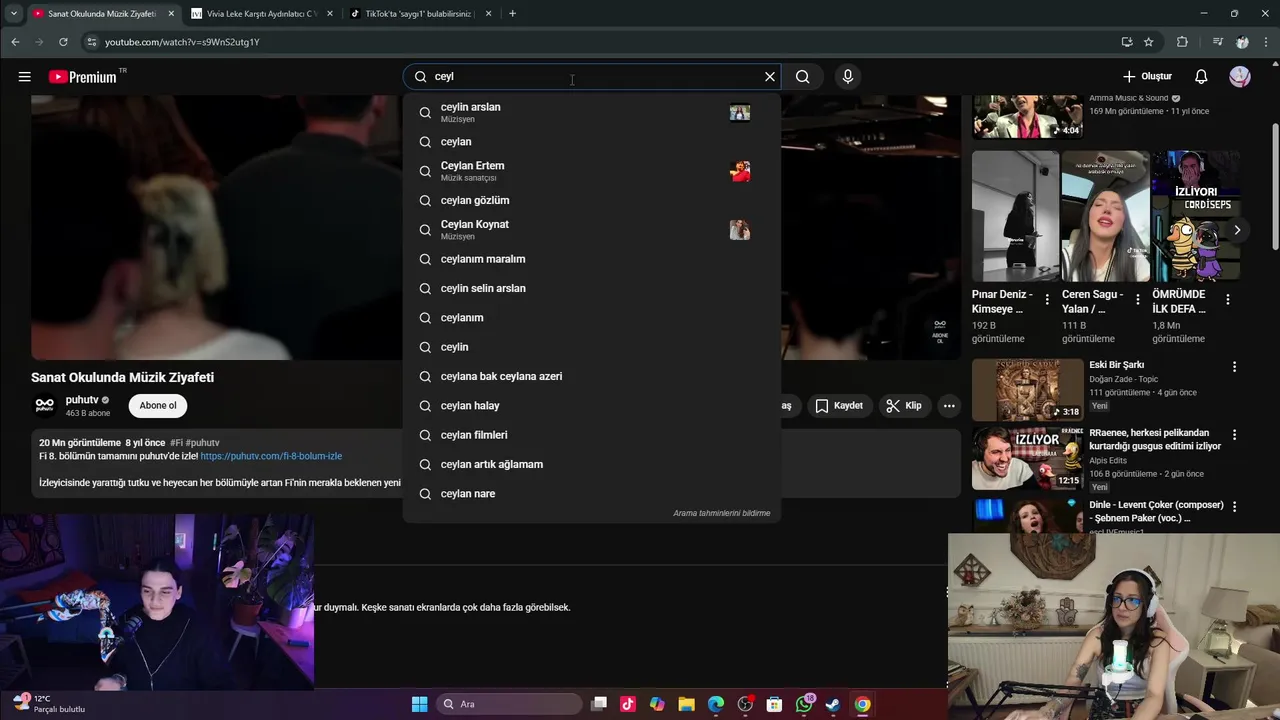The height and width of the screenshot is (720, 1280).
Task: Click 'Arama tahminlerini bildirme' report link
Action: (x=721, y=513)
